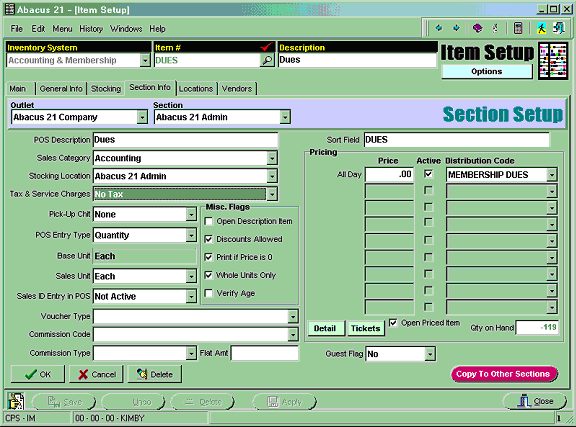Switch to the Locations tab
Screen dimensions: 576x427
pos(196,89)
